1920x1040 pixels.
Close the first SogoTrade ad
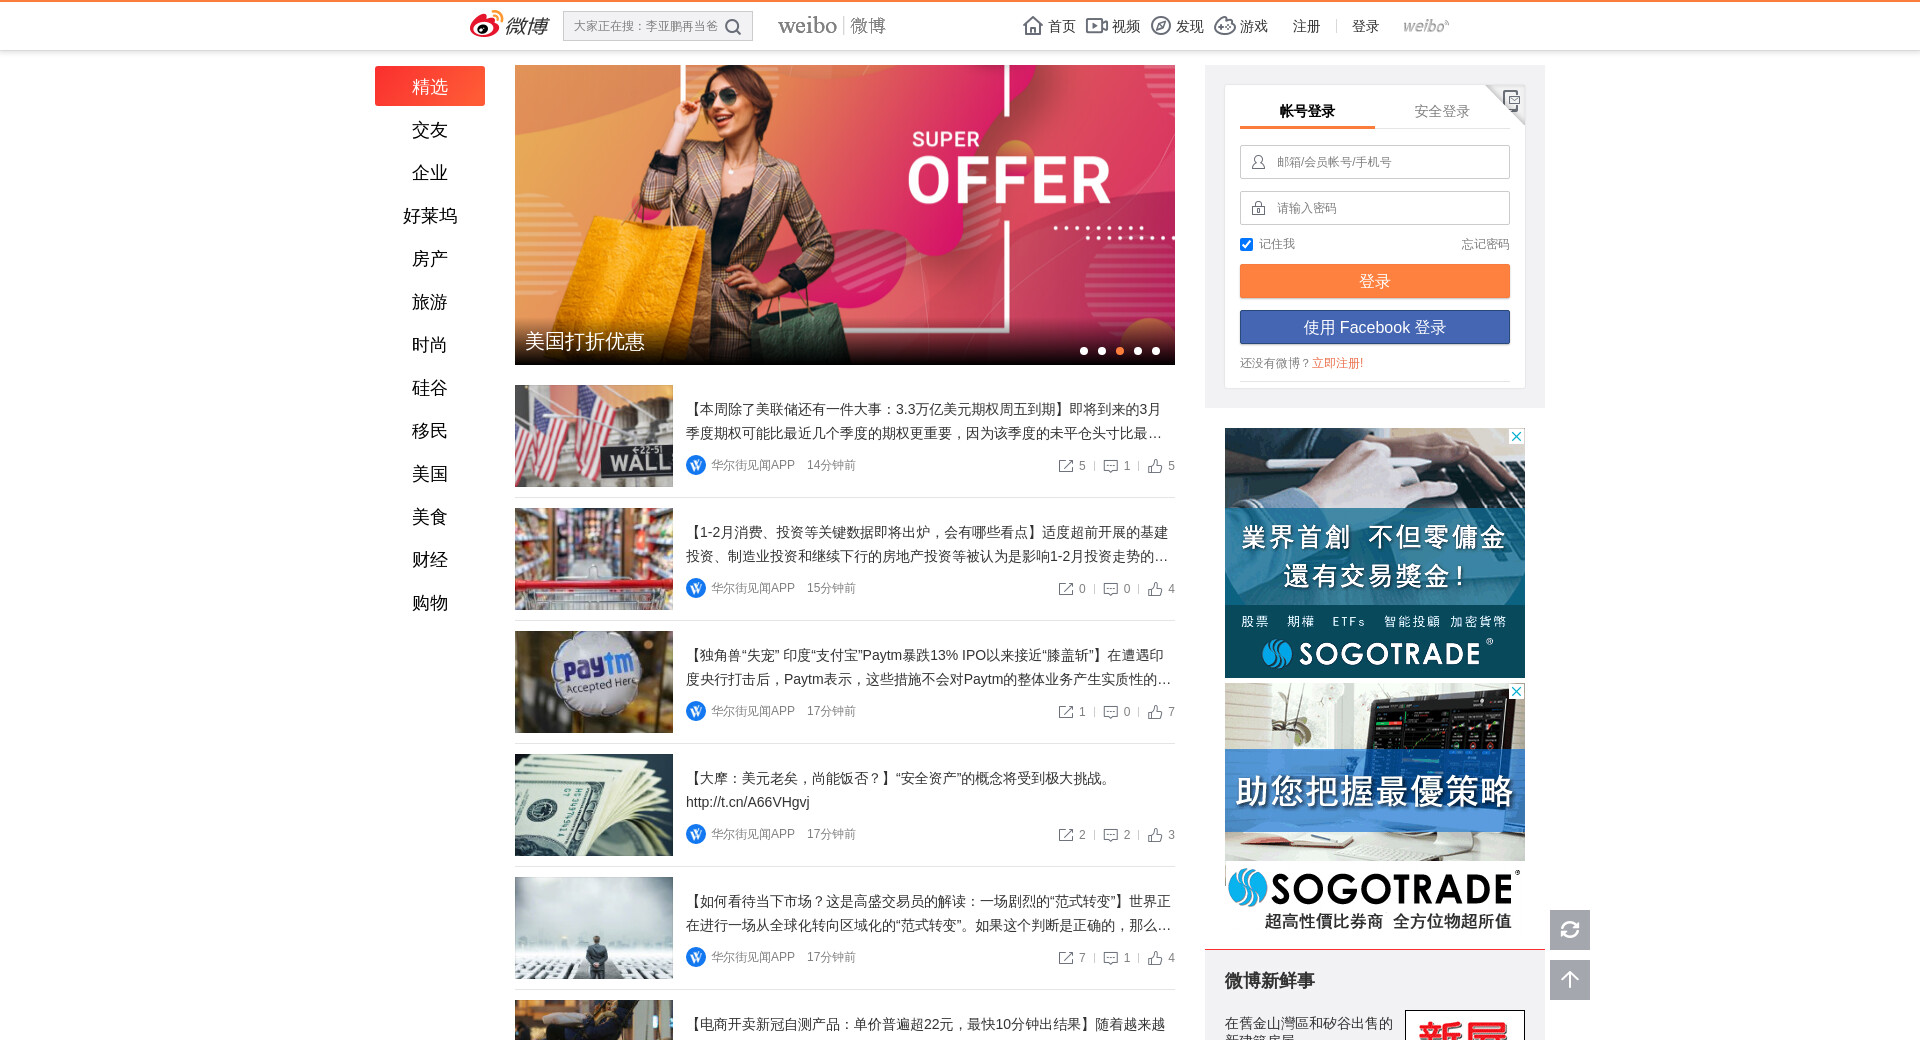point(1516,437)
